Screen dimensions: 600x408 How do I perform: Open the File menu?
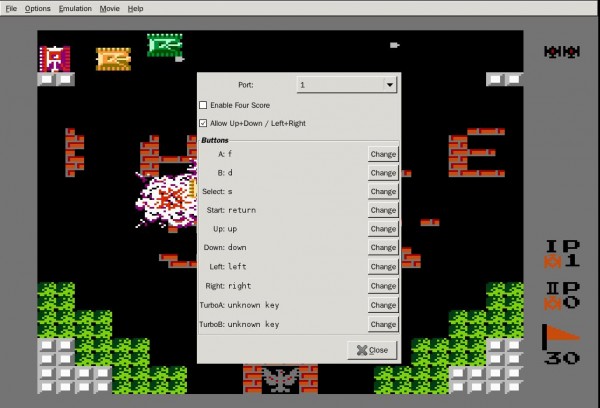tap(11, 8)
